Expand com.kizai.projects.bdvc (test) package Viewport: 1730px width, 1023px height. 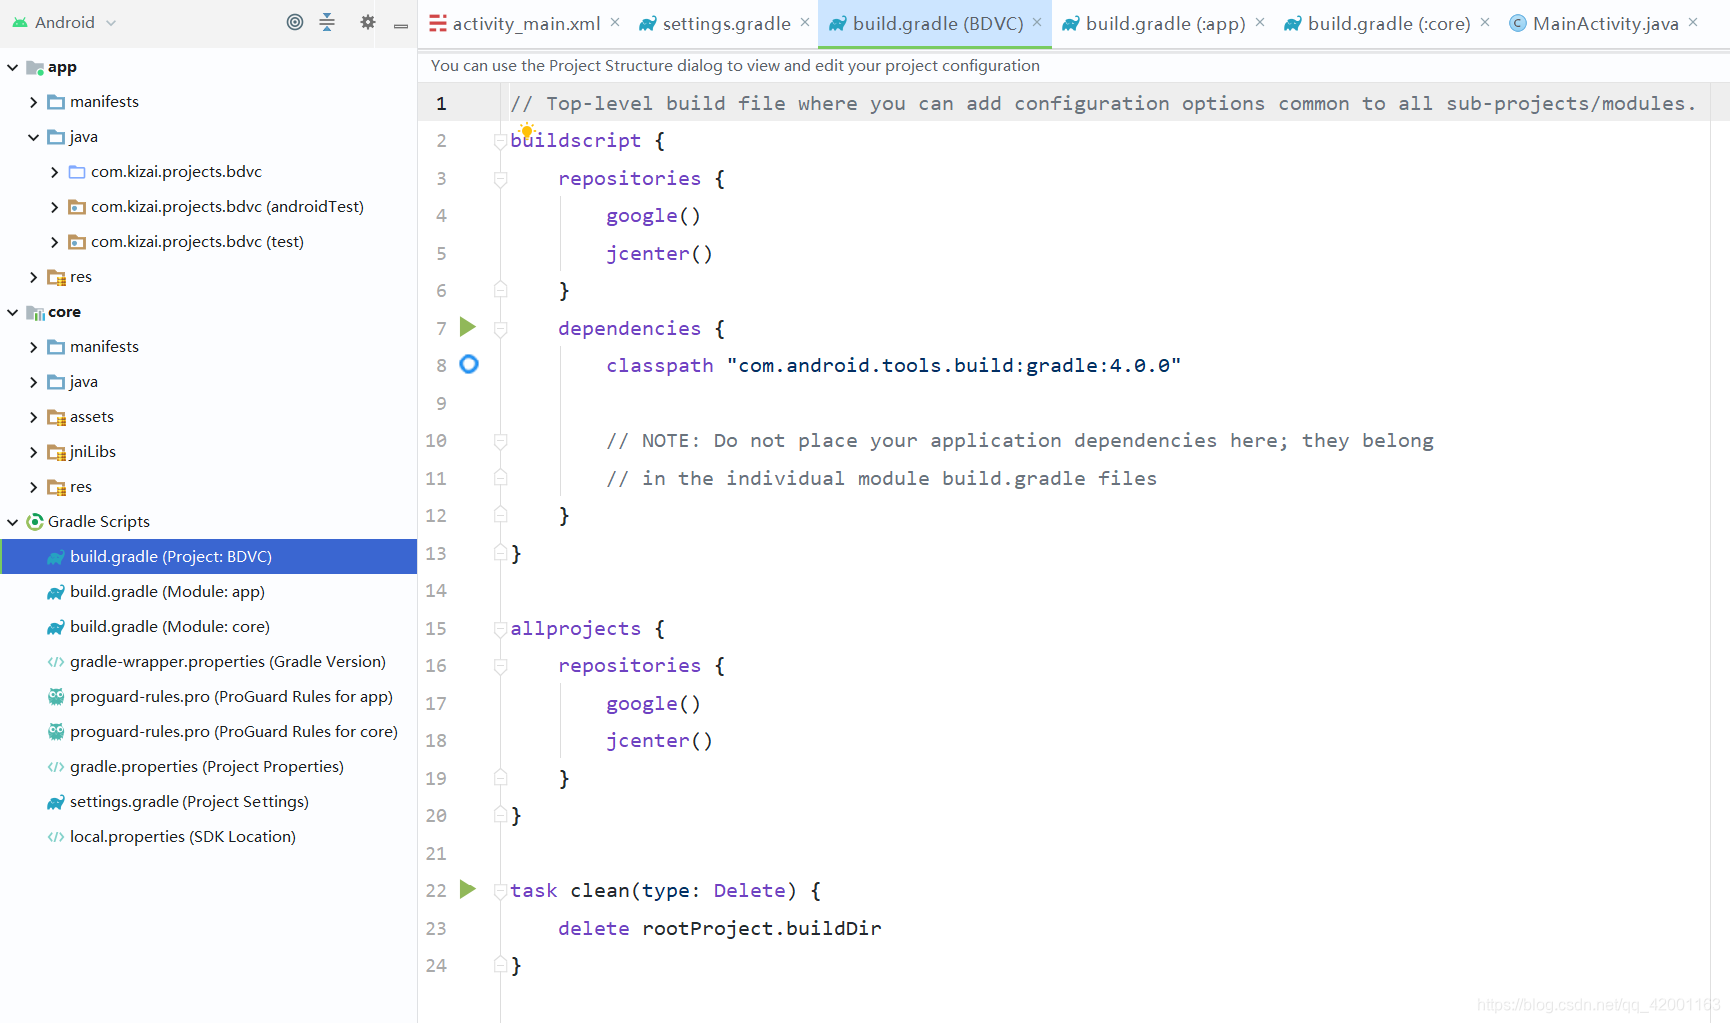[55, 242]
